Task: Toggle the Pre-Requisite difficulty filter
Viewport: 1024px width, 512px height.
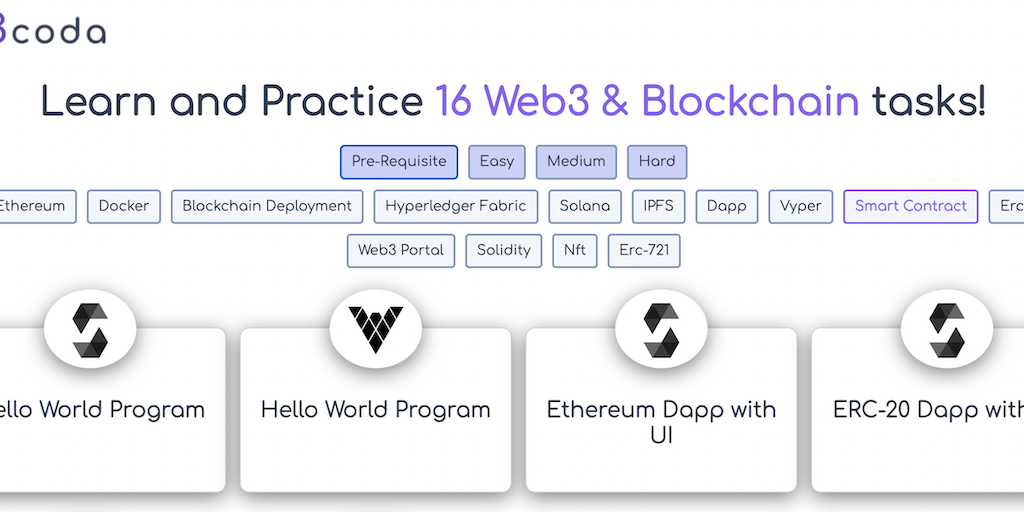Action: [x=399, y=162]
